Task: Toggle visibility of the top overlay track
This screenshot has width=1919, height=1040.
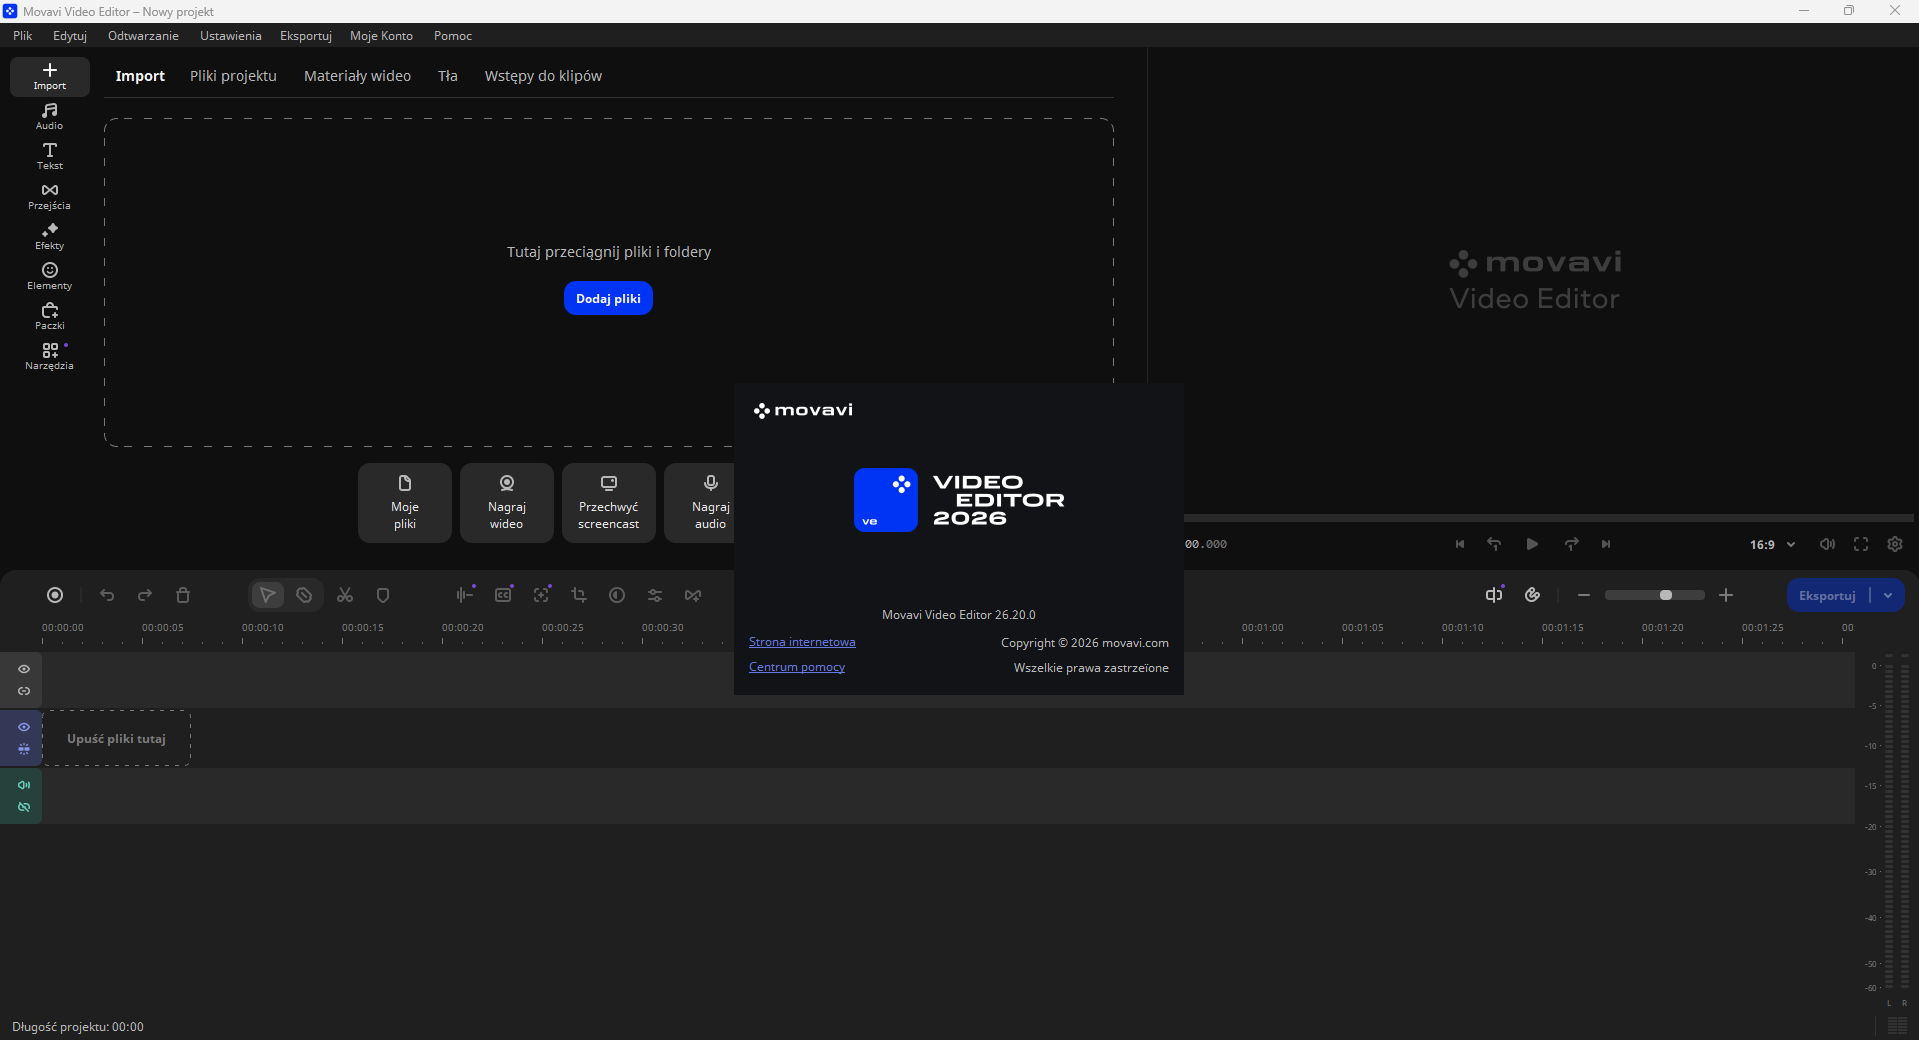Action: [x=24, y=669]
